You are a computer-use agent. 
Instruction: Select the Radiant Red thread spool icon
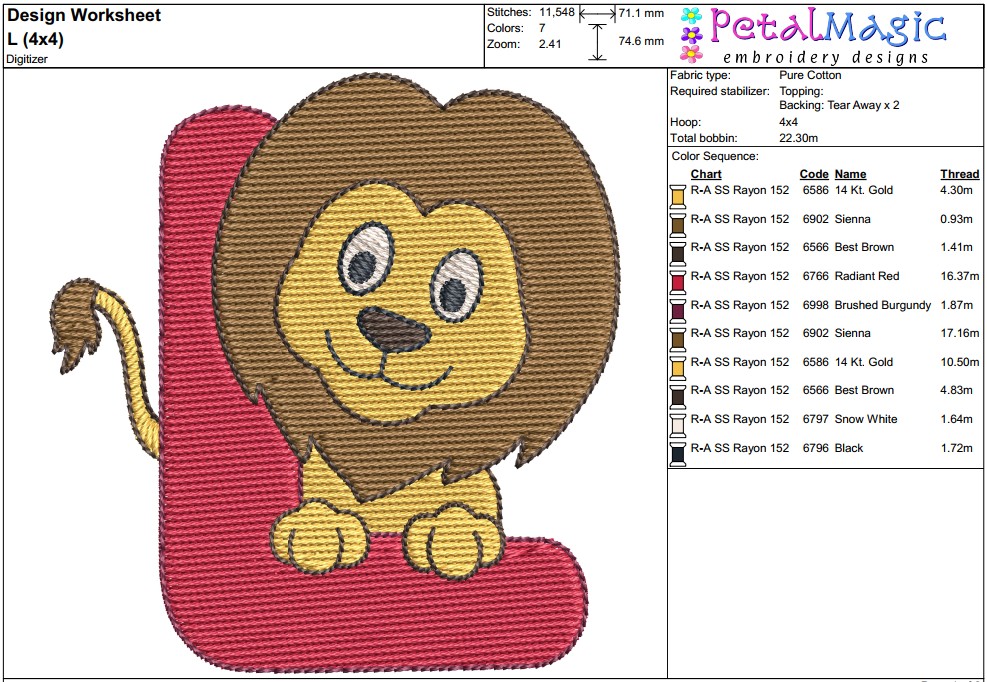click(678, 281)
